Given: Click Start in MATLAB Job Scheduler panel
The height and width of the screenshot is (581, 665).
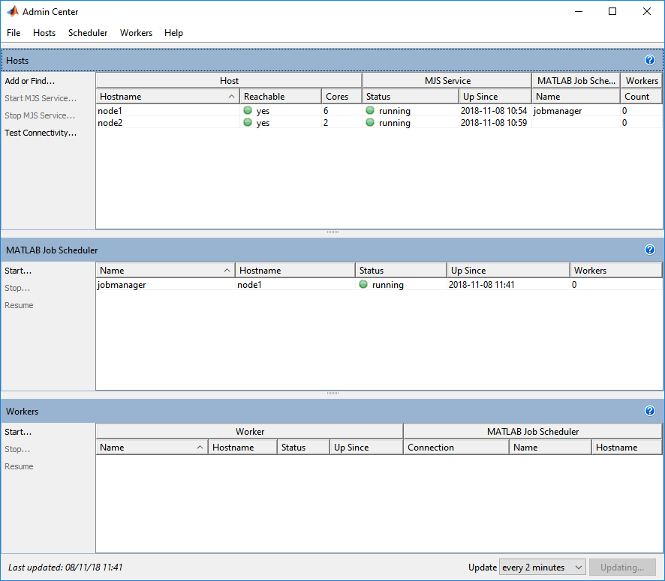Looking at the screenshot, I should (x=18, y=270).
